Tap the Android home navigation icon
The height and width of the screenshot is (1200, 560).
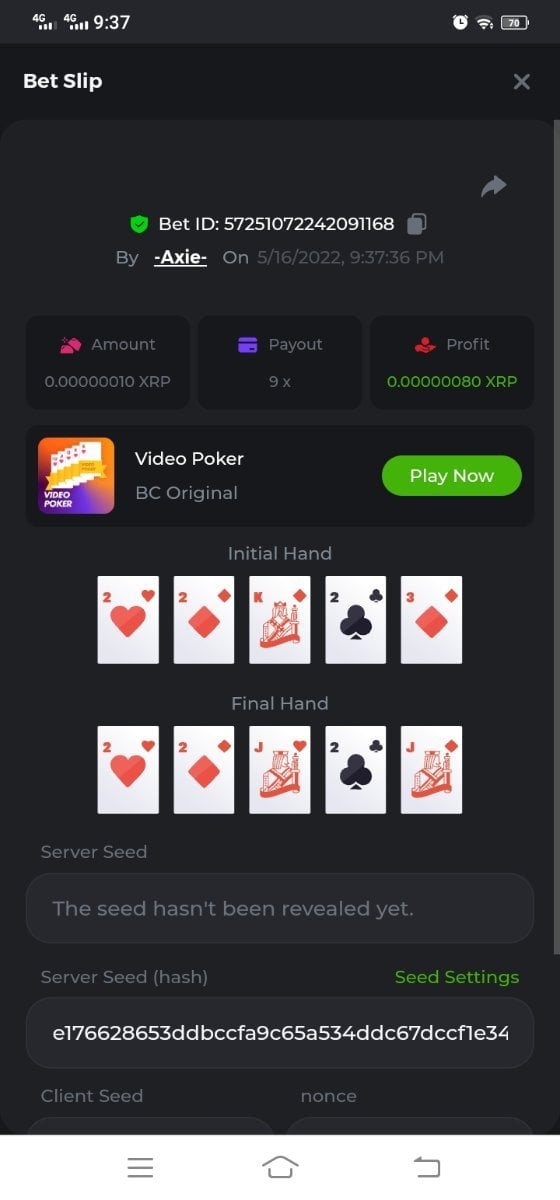[280, 1167]
